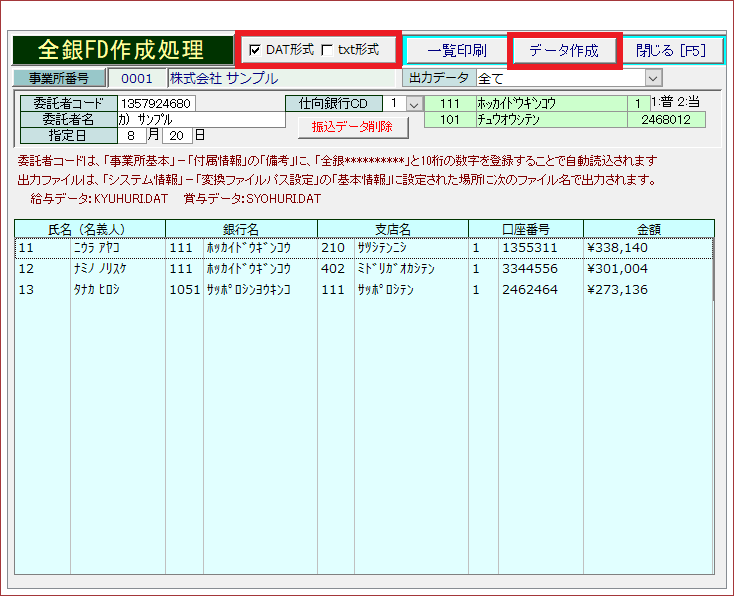Click the 金額 column header
This screenshot has height=596, width=734.
click(x=648, y=228)
